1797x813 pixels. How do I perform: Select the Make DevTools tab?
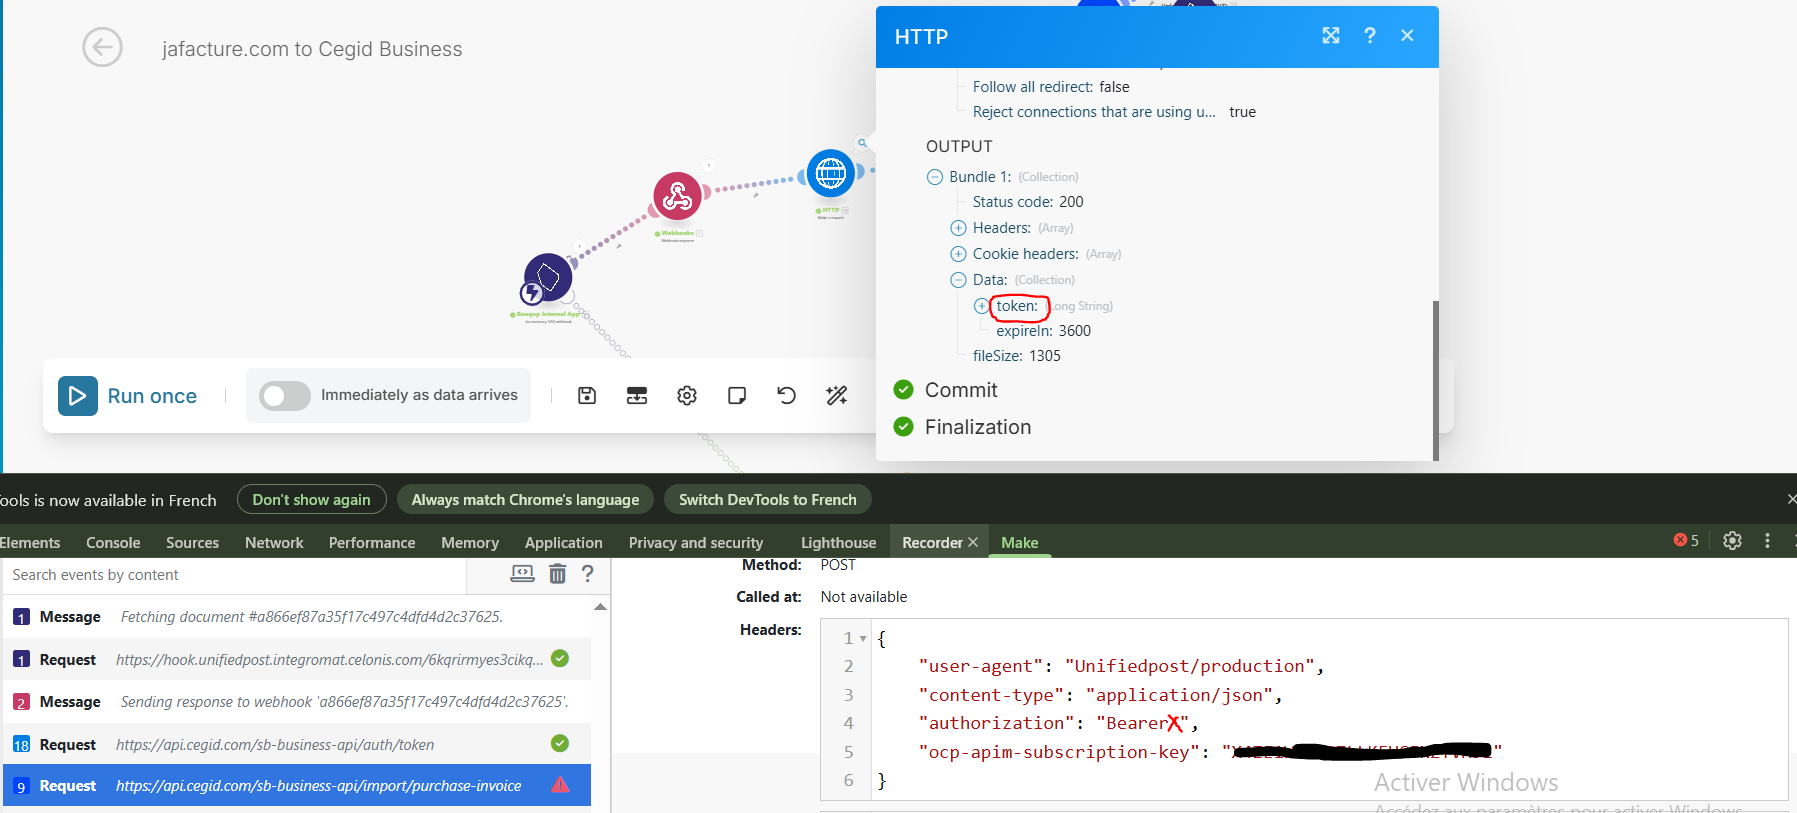(1019, 543)
